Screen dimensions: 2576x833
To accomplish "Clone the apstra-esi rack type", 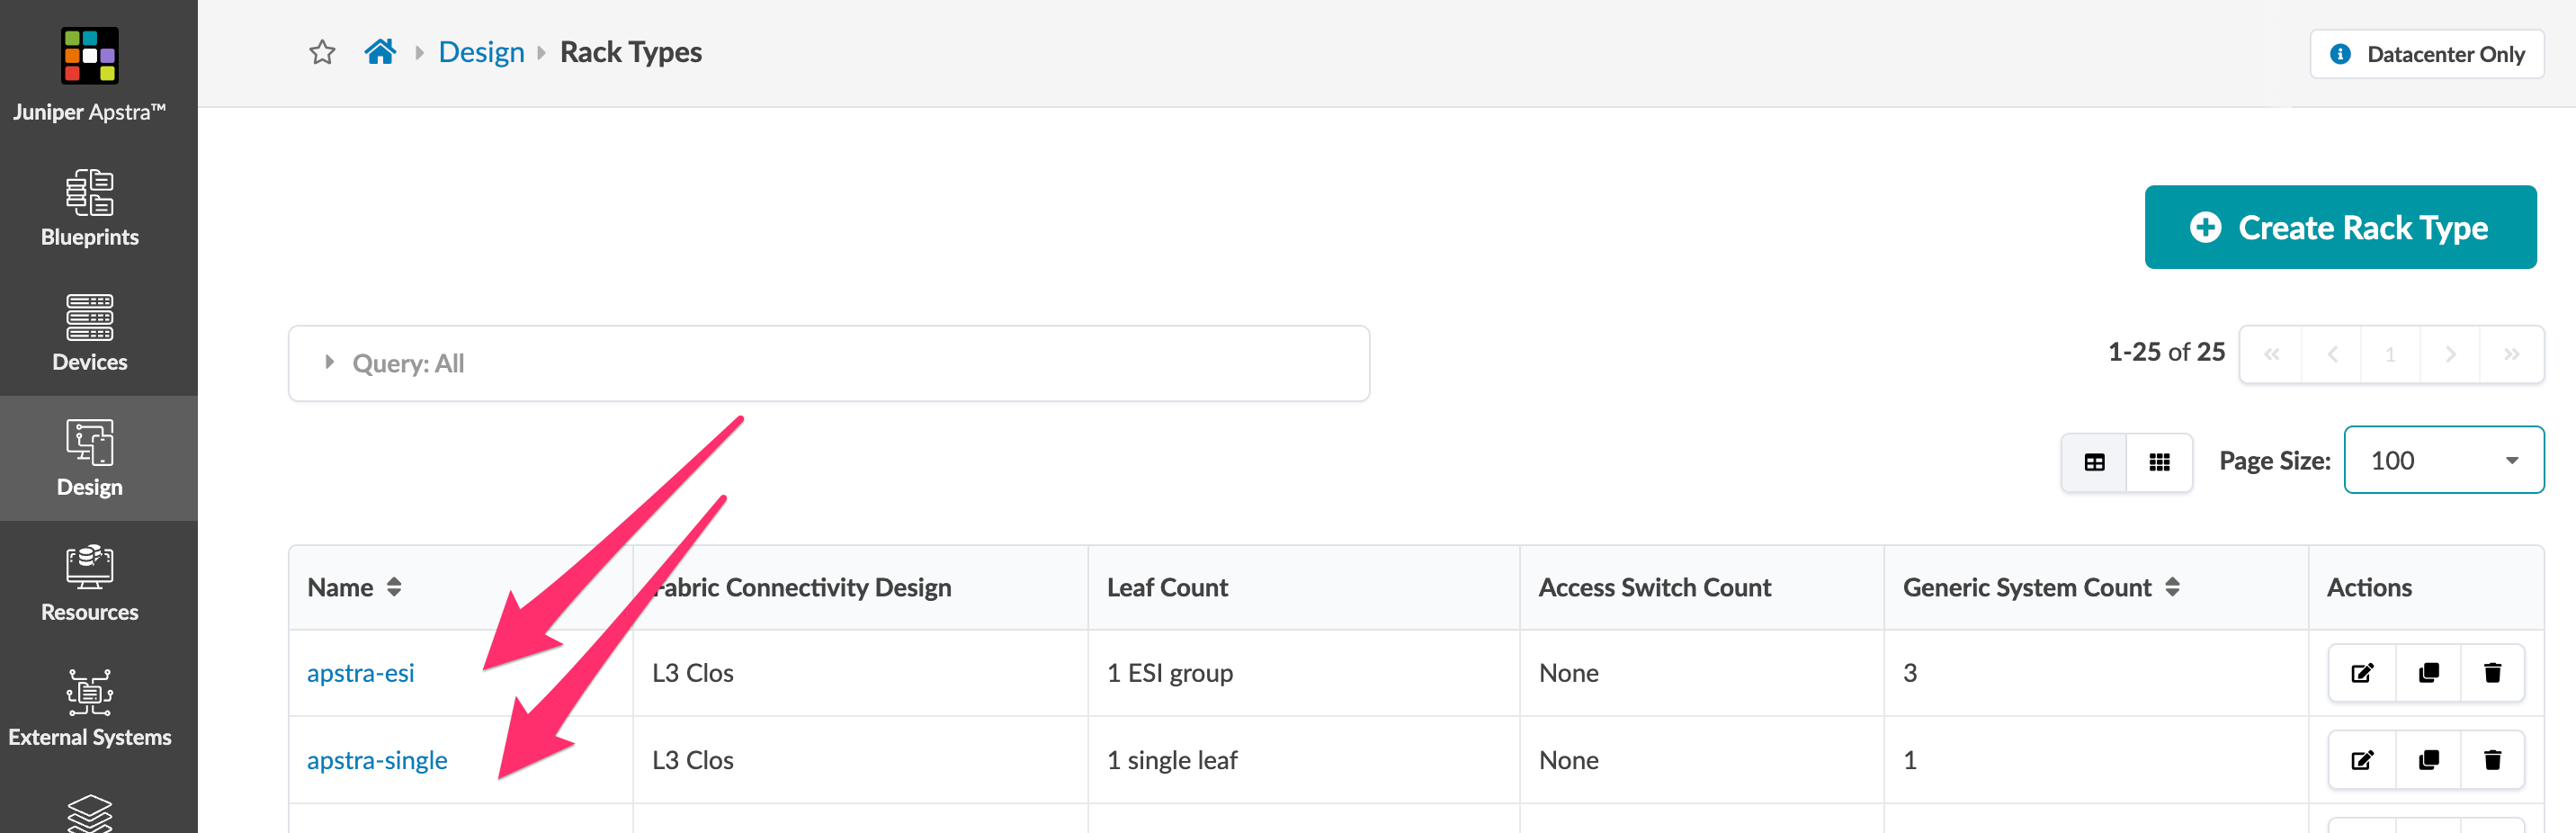I will coord(2428,673).
